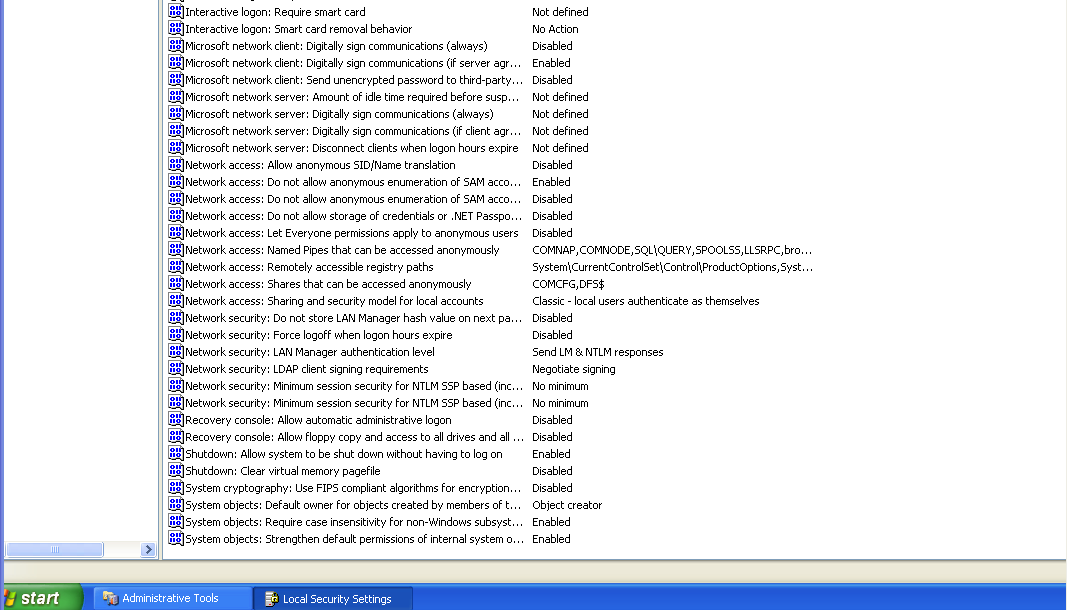Click the COMNAP,COMNODE,SQL\QUERY named pipes value

coord(672,250)
